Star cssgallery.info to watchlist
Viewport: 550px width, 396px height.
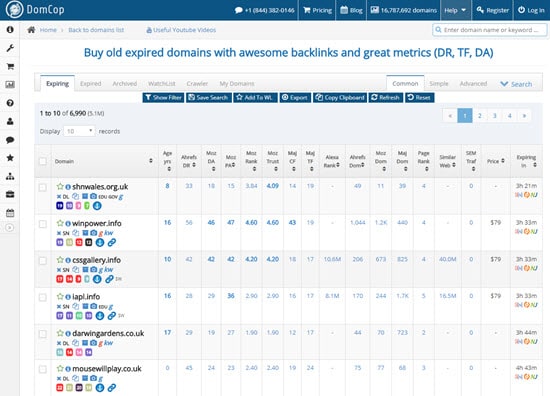click(x=60, y=260)
